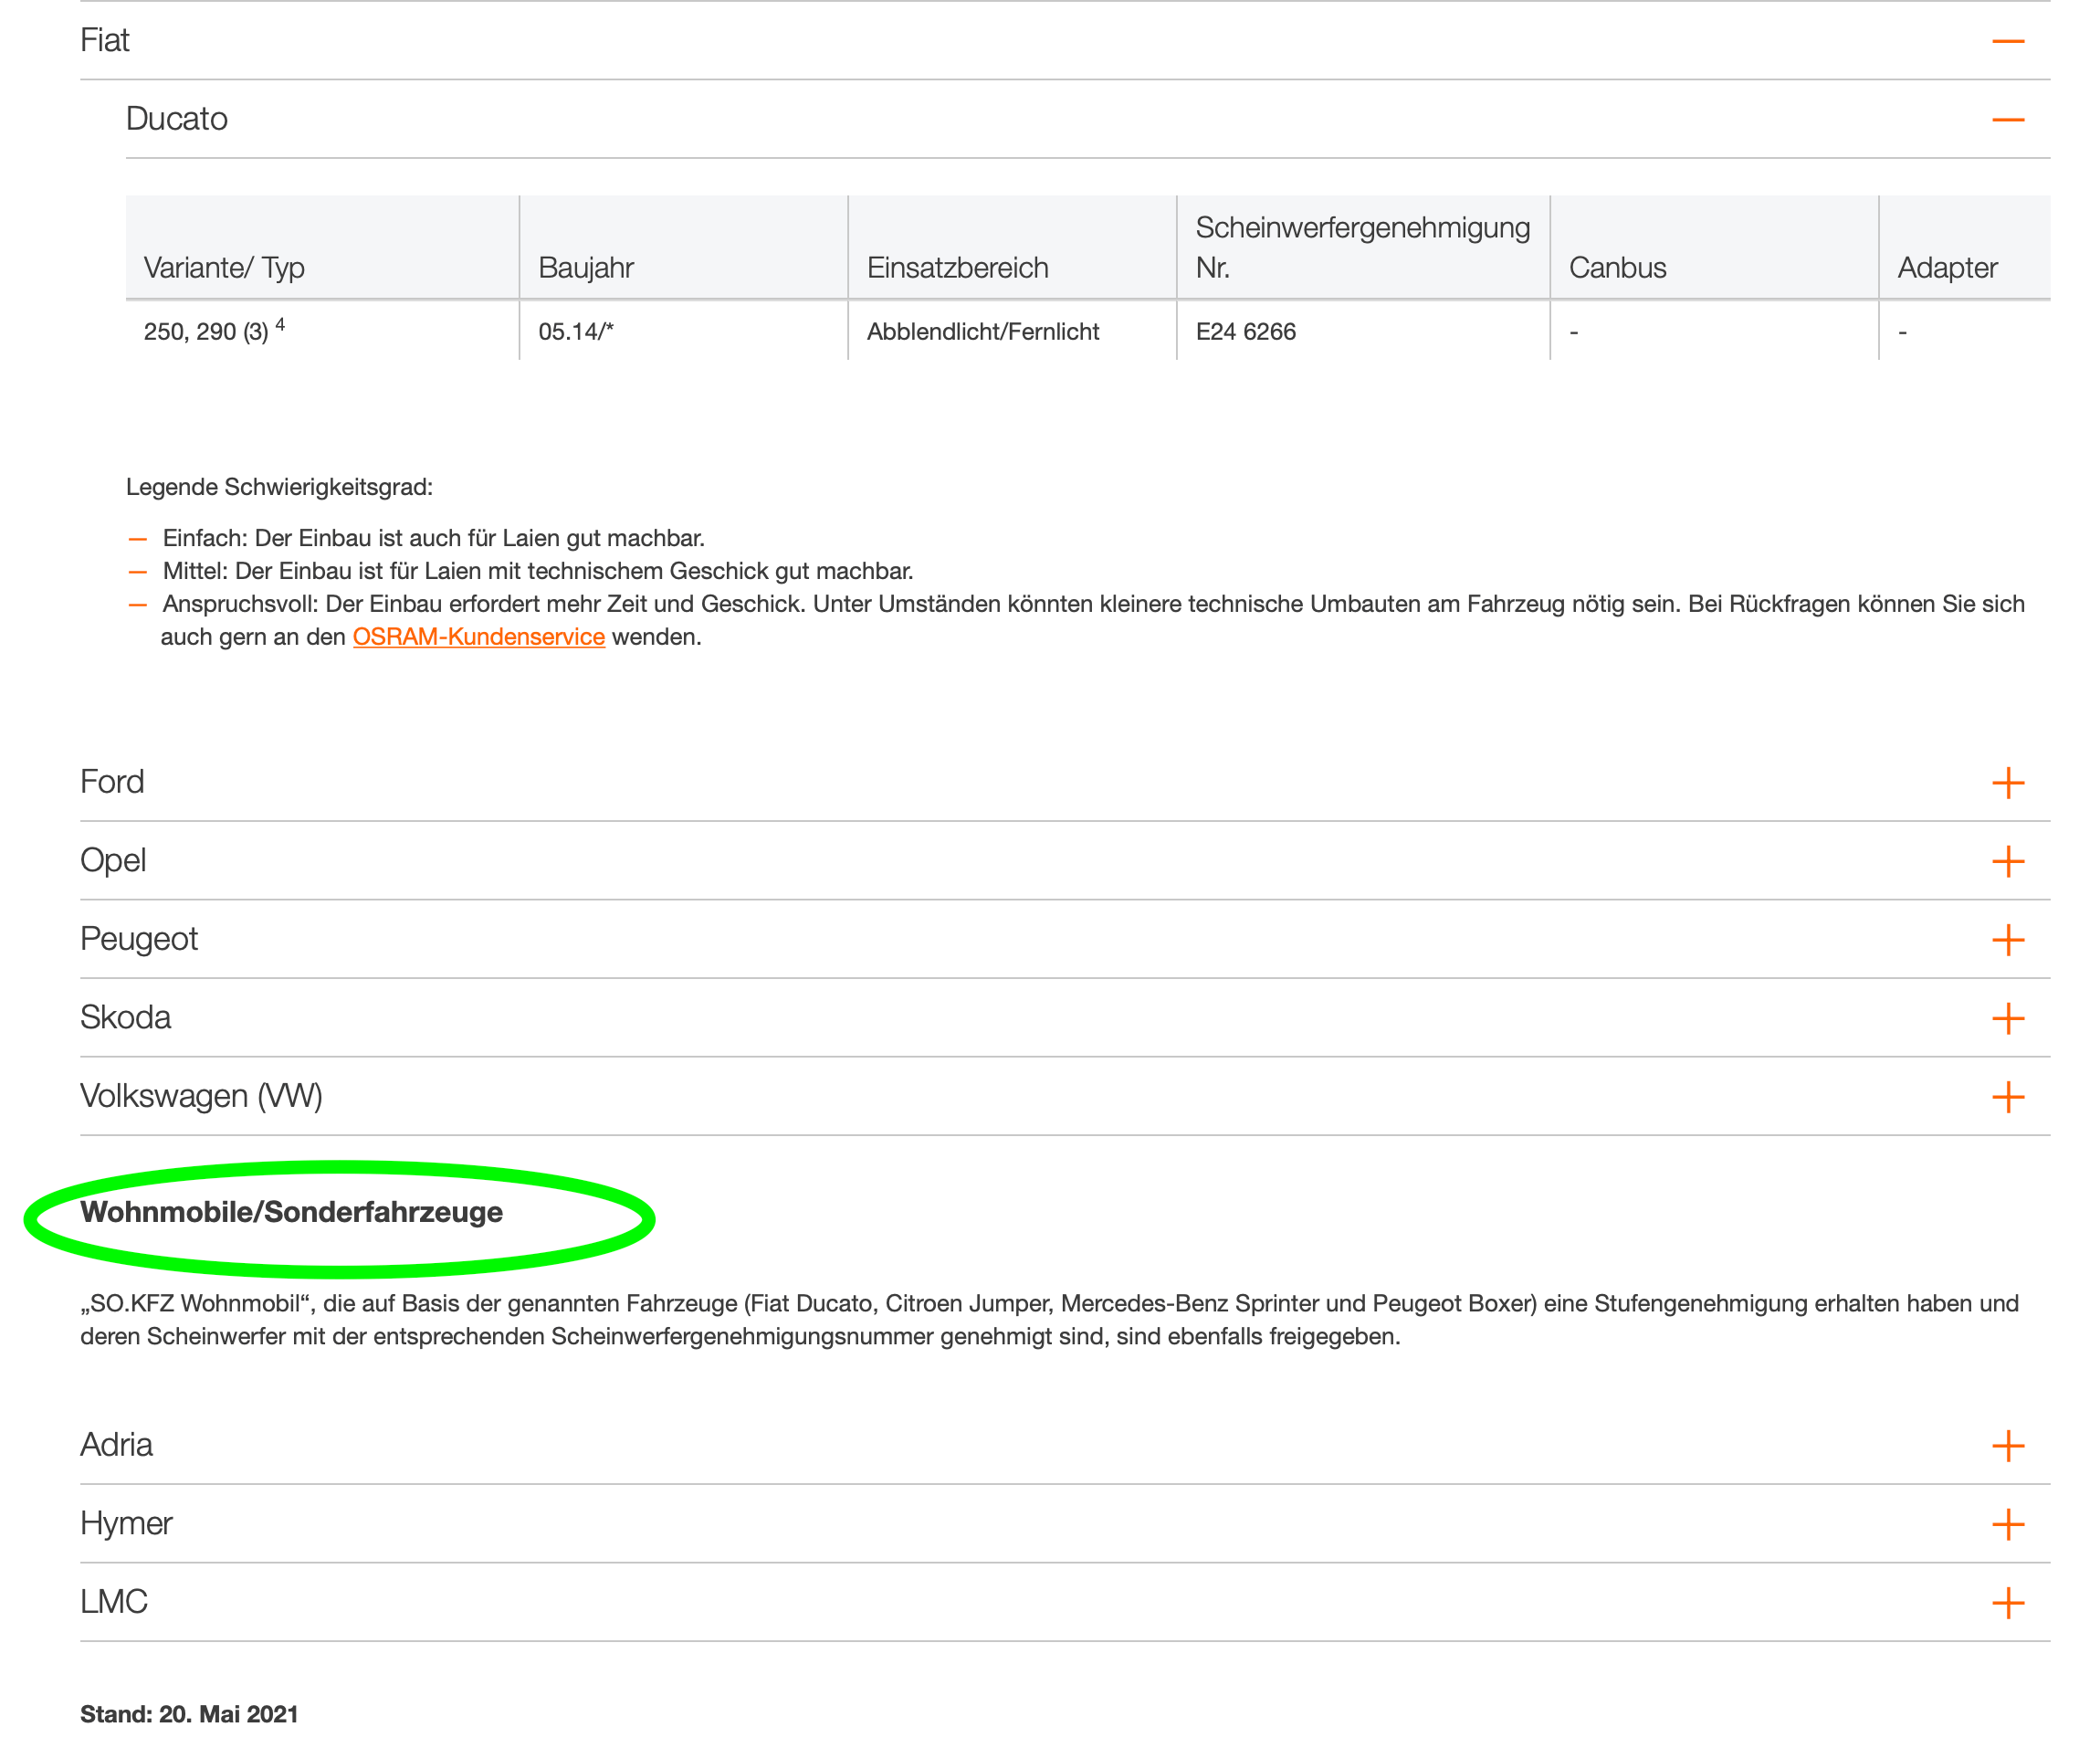Open the OSRAM-Kundenservice link

click(x=478, y=637)
